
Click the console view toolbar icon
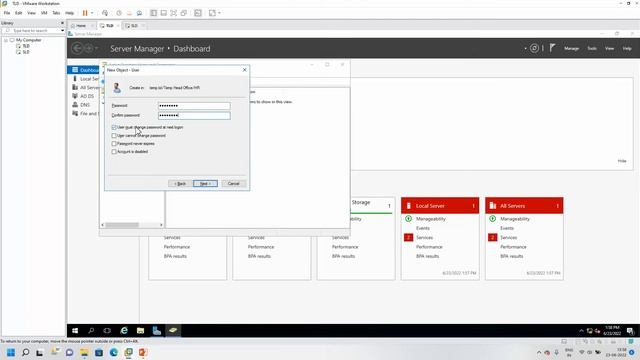click(x=198, y=13)
